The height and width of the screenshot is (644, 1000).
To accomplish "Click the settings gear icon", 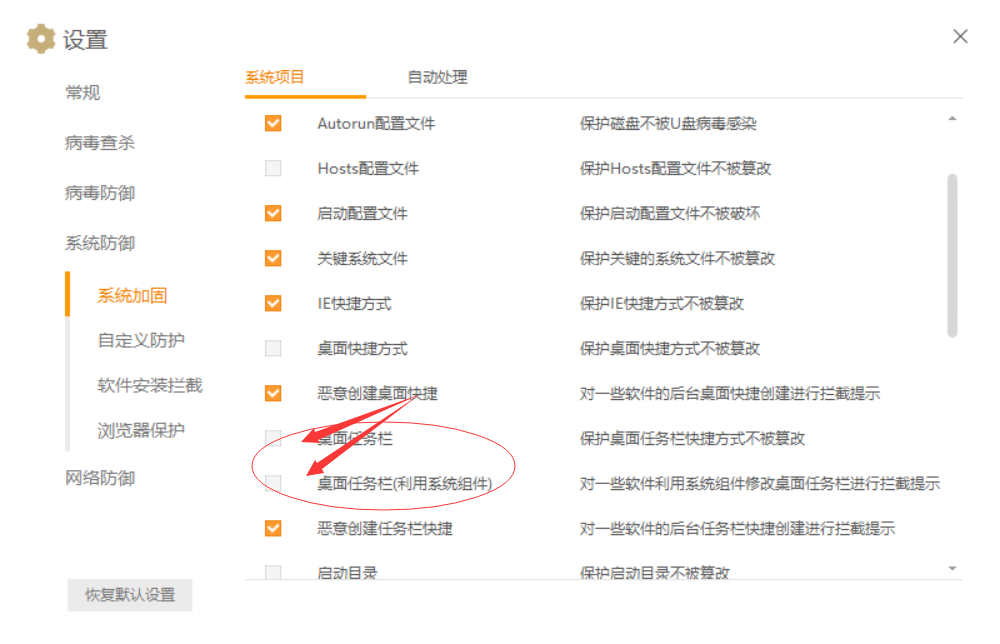I will point(39,38).
